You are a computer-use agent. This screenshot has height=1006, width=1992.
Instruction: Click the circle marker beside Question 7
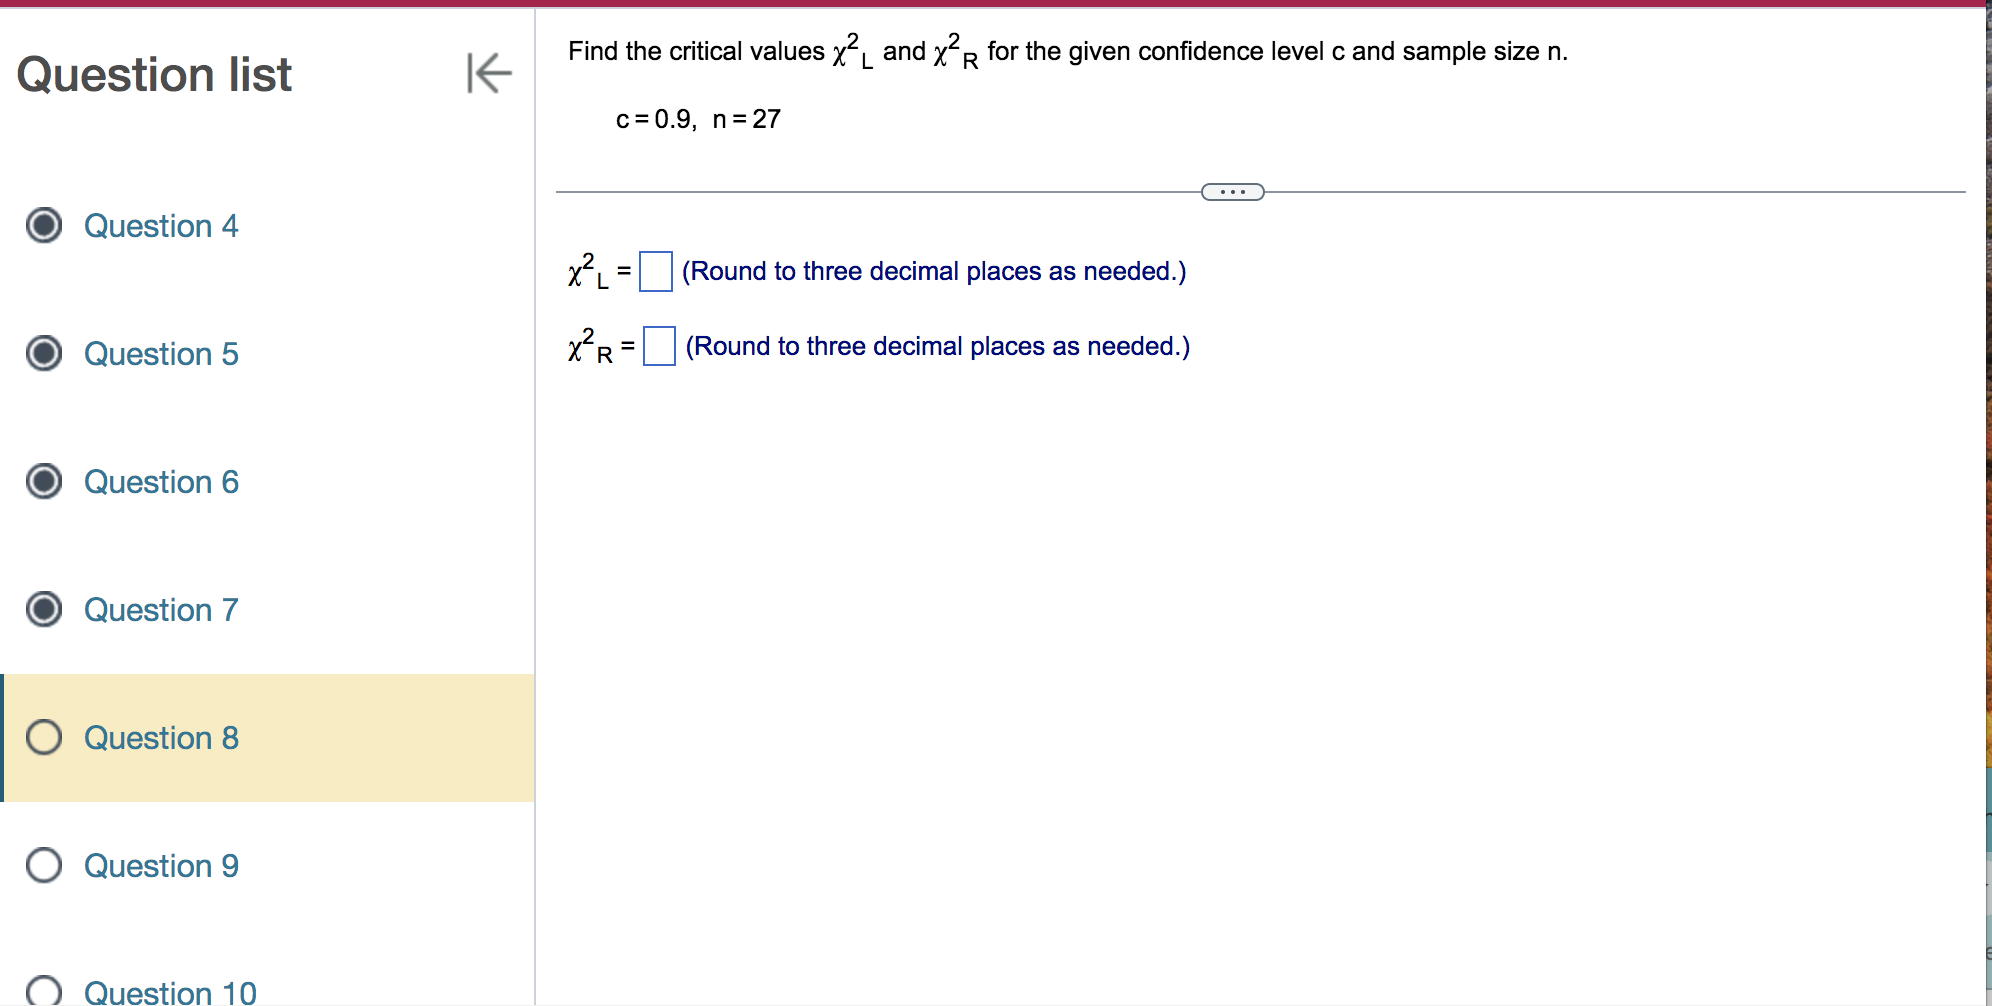[x=43, y=610]
